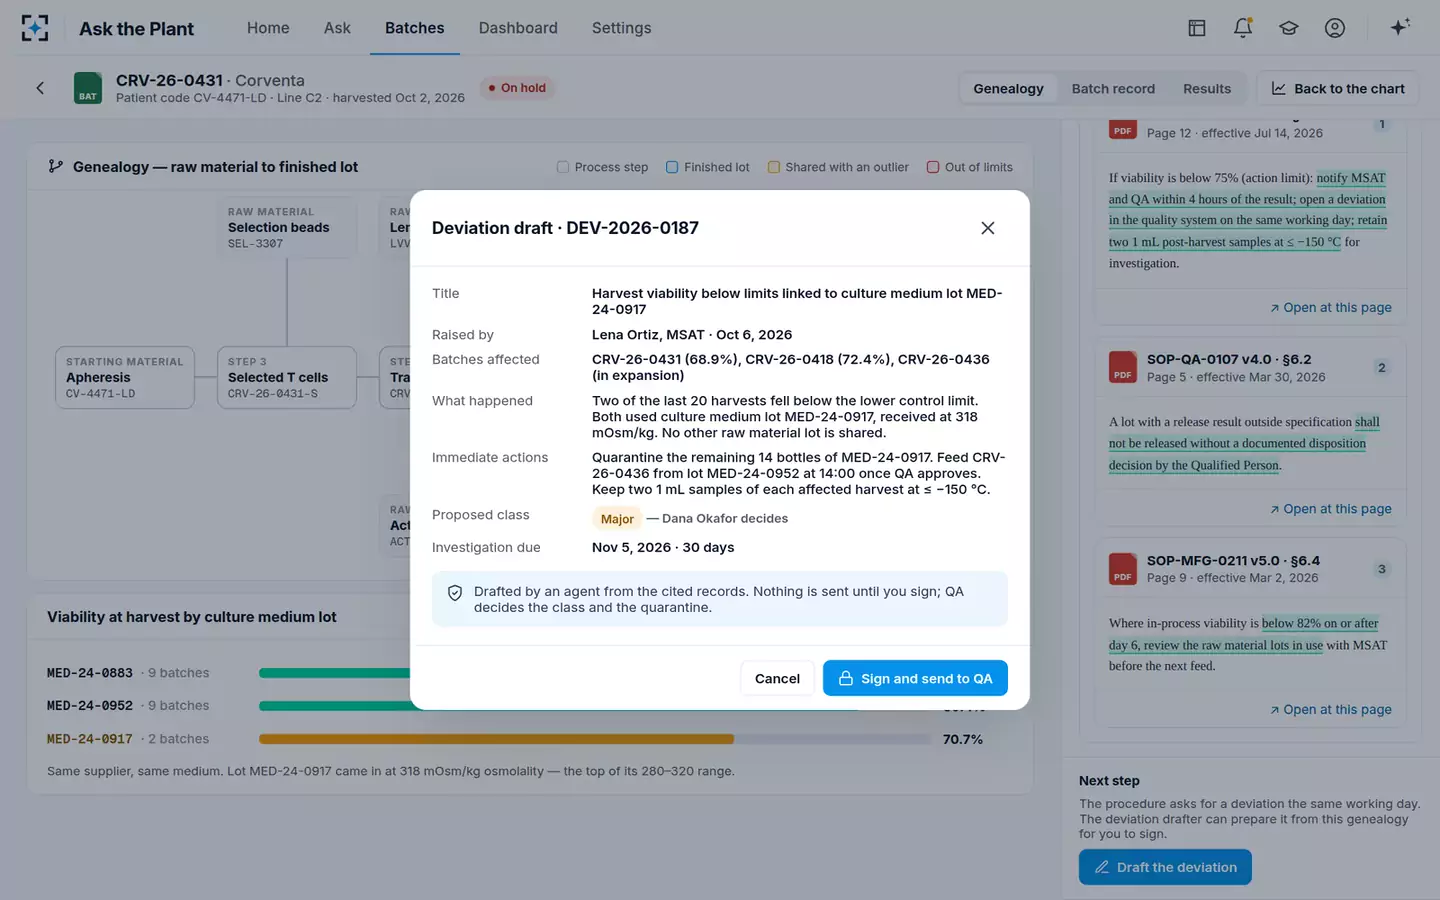Click the MED-24-0952 lot row label
The height and width of the screenshot is (900, 1440).
click(x=90, y=706)
